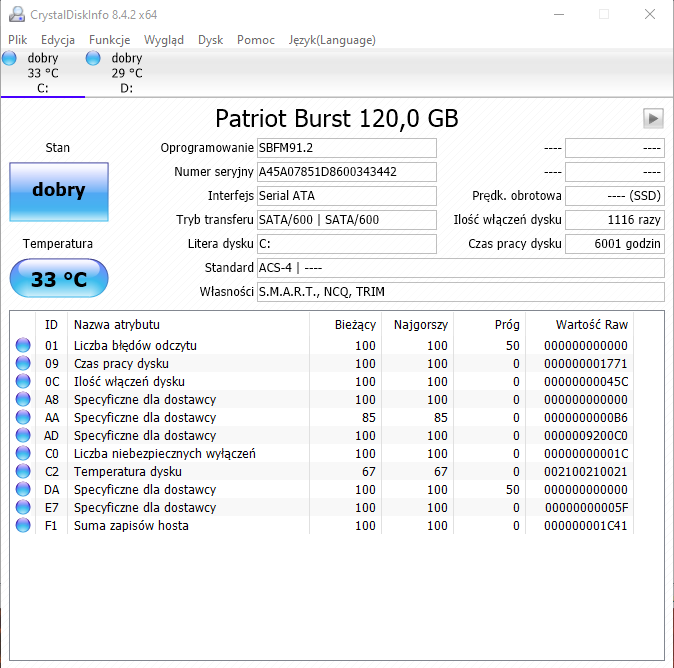The width and height of the screenshot is (674, 668).
Task: Switch to the C: drive tab
Action: coord(43,73)
